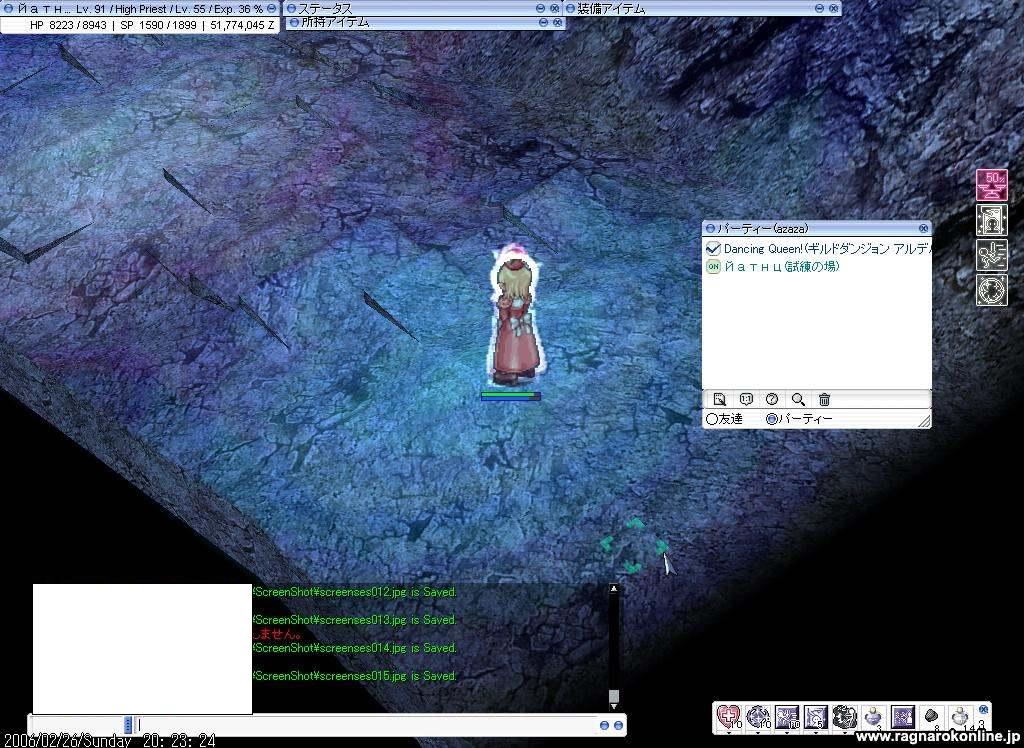Image resolution: width=1024 pixels, height=748 pixels.
Task: Click the パーティー(azaza) title bar
Action: click(816, 228)
